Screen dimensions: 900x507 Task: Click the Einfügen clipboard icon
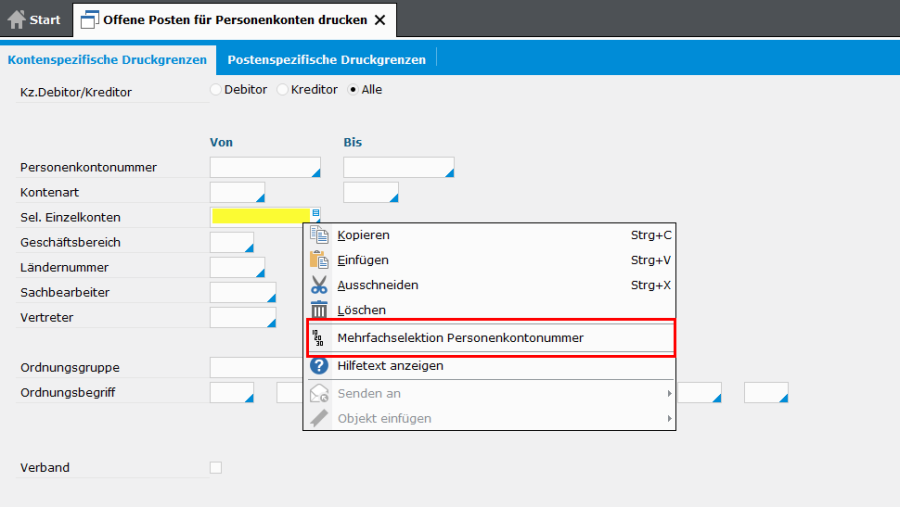point(319,260)
